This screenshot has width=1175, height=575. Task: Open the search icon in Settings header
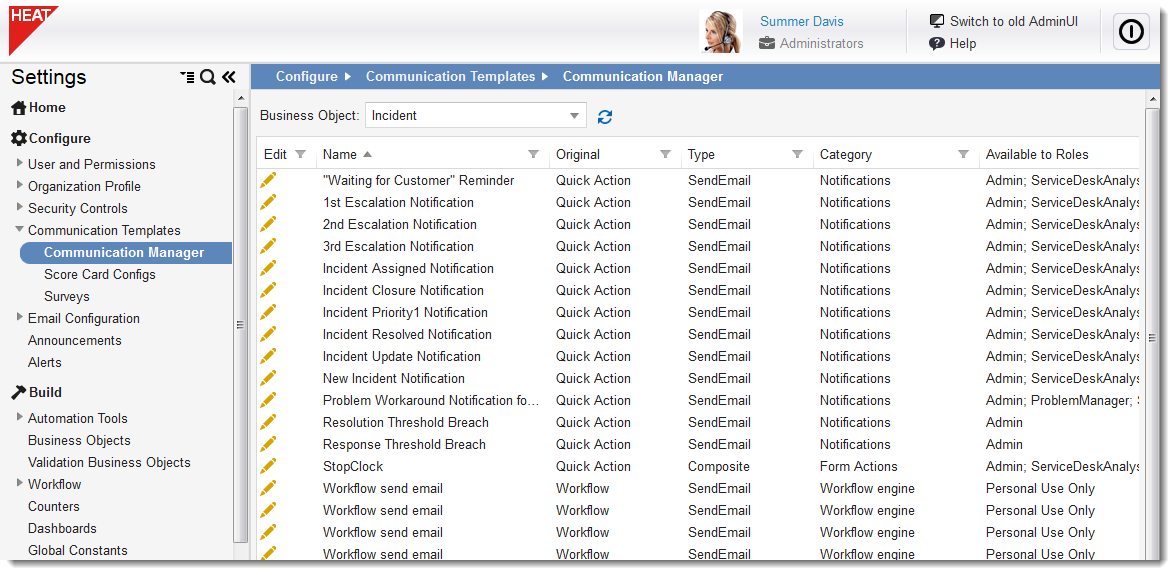point(208,76)
